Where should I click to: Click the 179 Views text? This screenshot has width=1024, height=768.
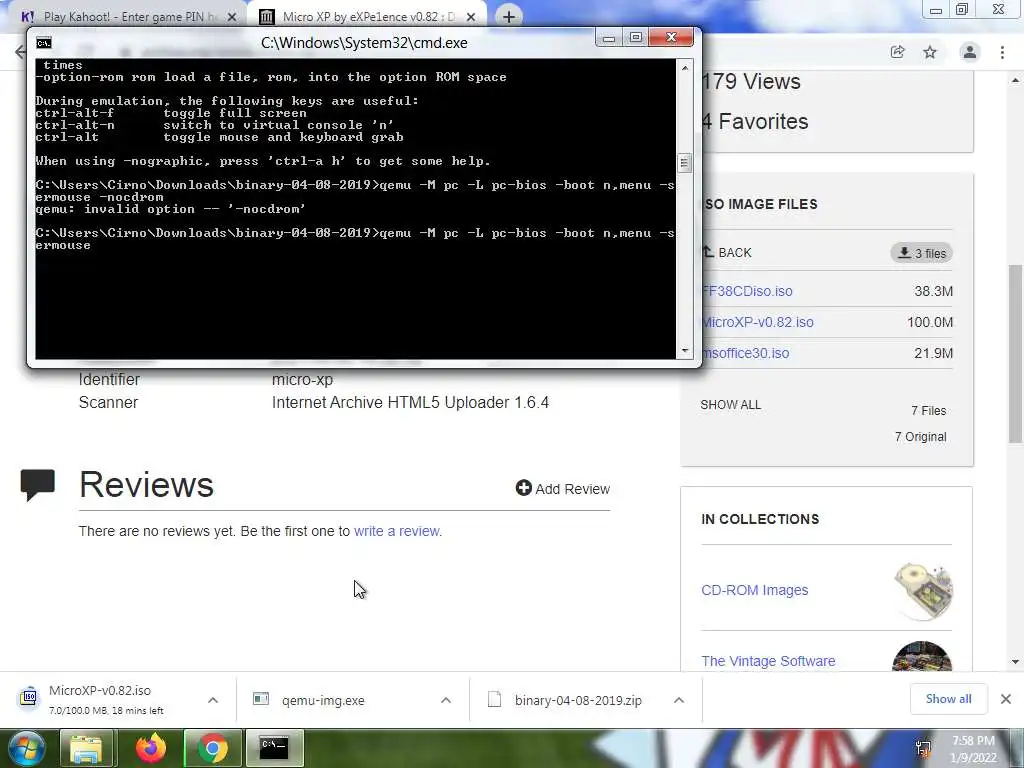(751, 82)
